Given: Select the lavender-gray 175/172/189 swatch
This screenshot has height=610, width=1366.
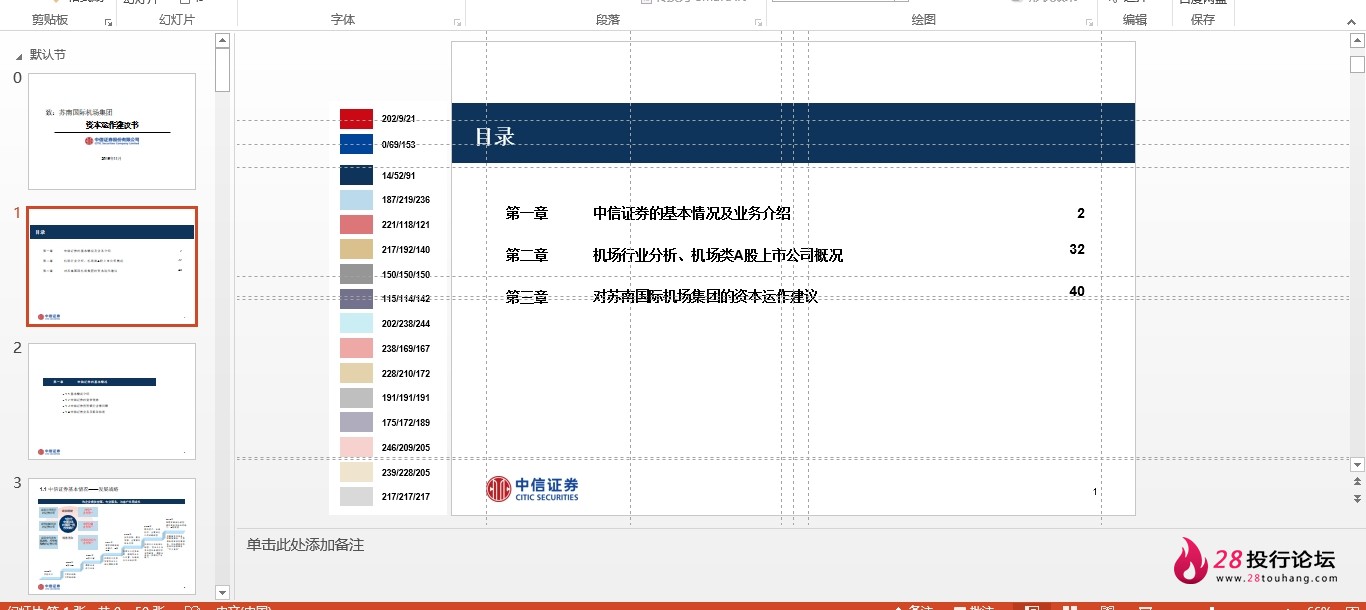Looking at the screenshot, I should click(356, 422).
